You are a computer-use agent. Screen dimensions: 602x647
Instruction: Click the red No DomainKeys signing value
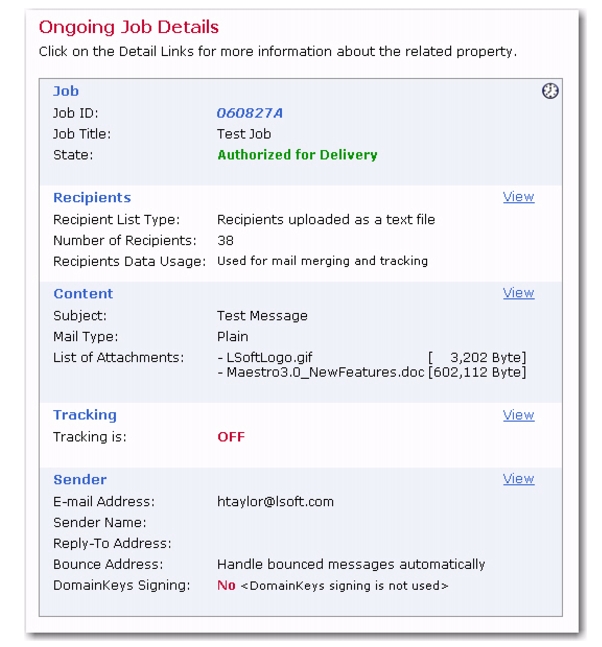tap(227, 586)
